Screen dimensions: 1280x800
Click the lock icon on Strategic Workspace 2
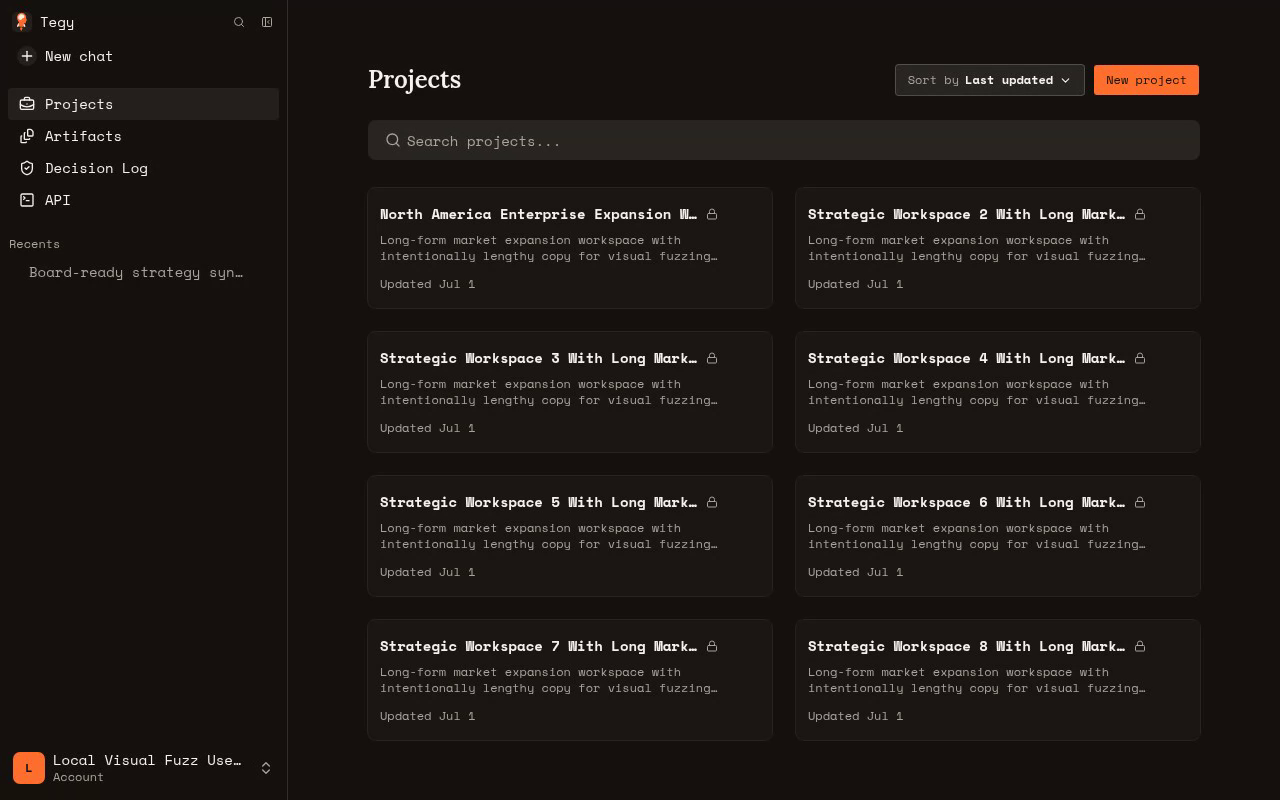pyautogui.click(x=1140, y=214)
